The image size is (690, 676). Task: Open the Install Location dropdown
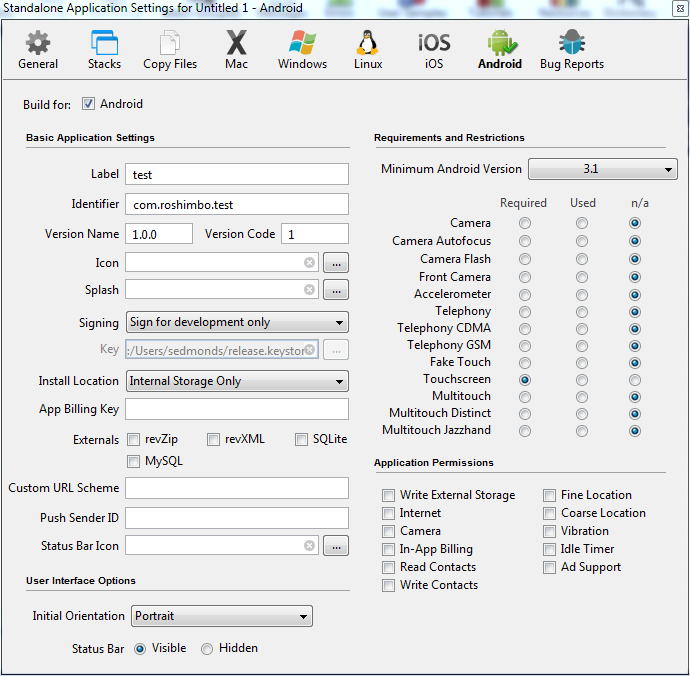click(237, 381)
